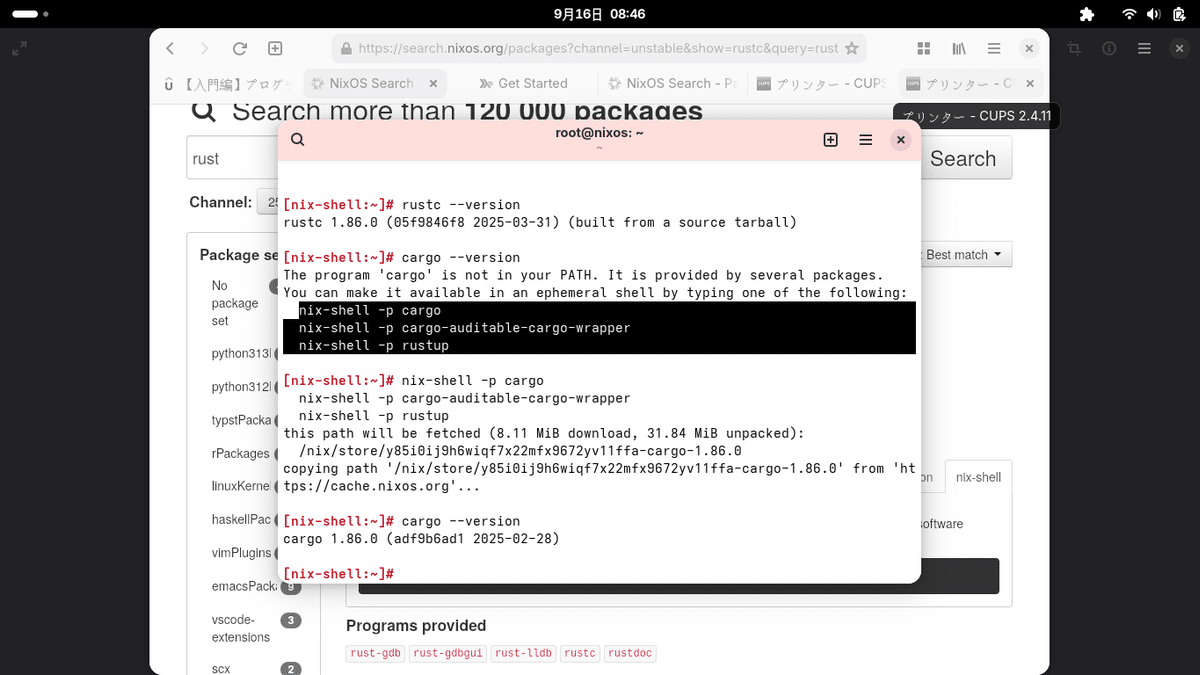Open the tab overview grid icon

[922, 47]
